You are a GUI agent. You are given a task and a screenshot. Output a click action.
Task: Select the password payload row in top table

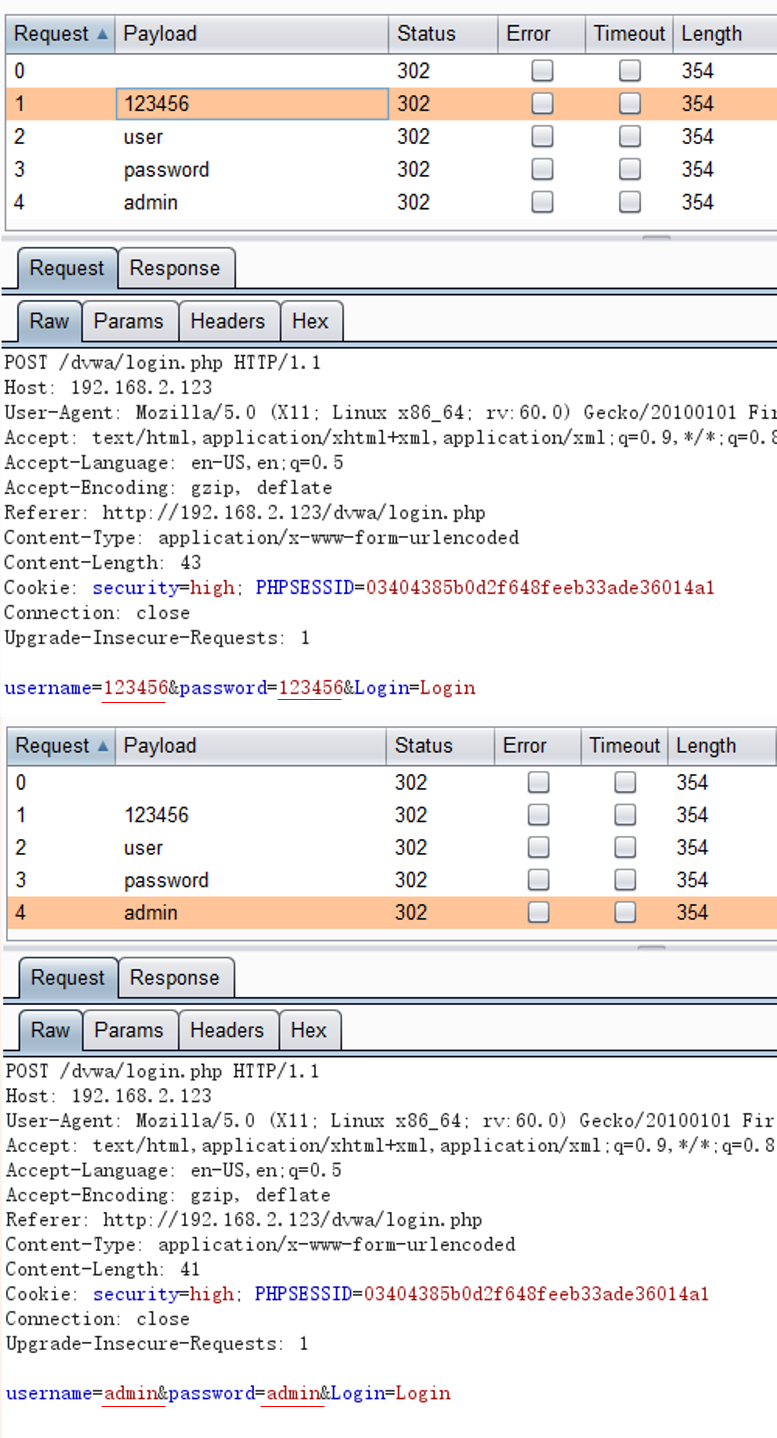pyautogui.click(x=166, y=170)
